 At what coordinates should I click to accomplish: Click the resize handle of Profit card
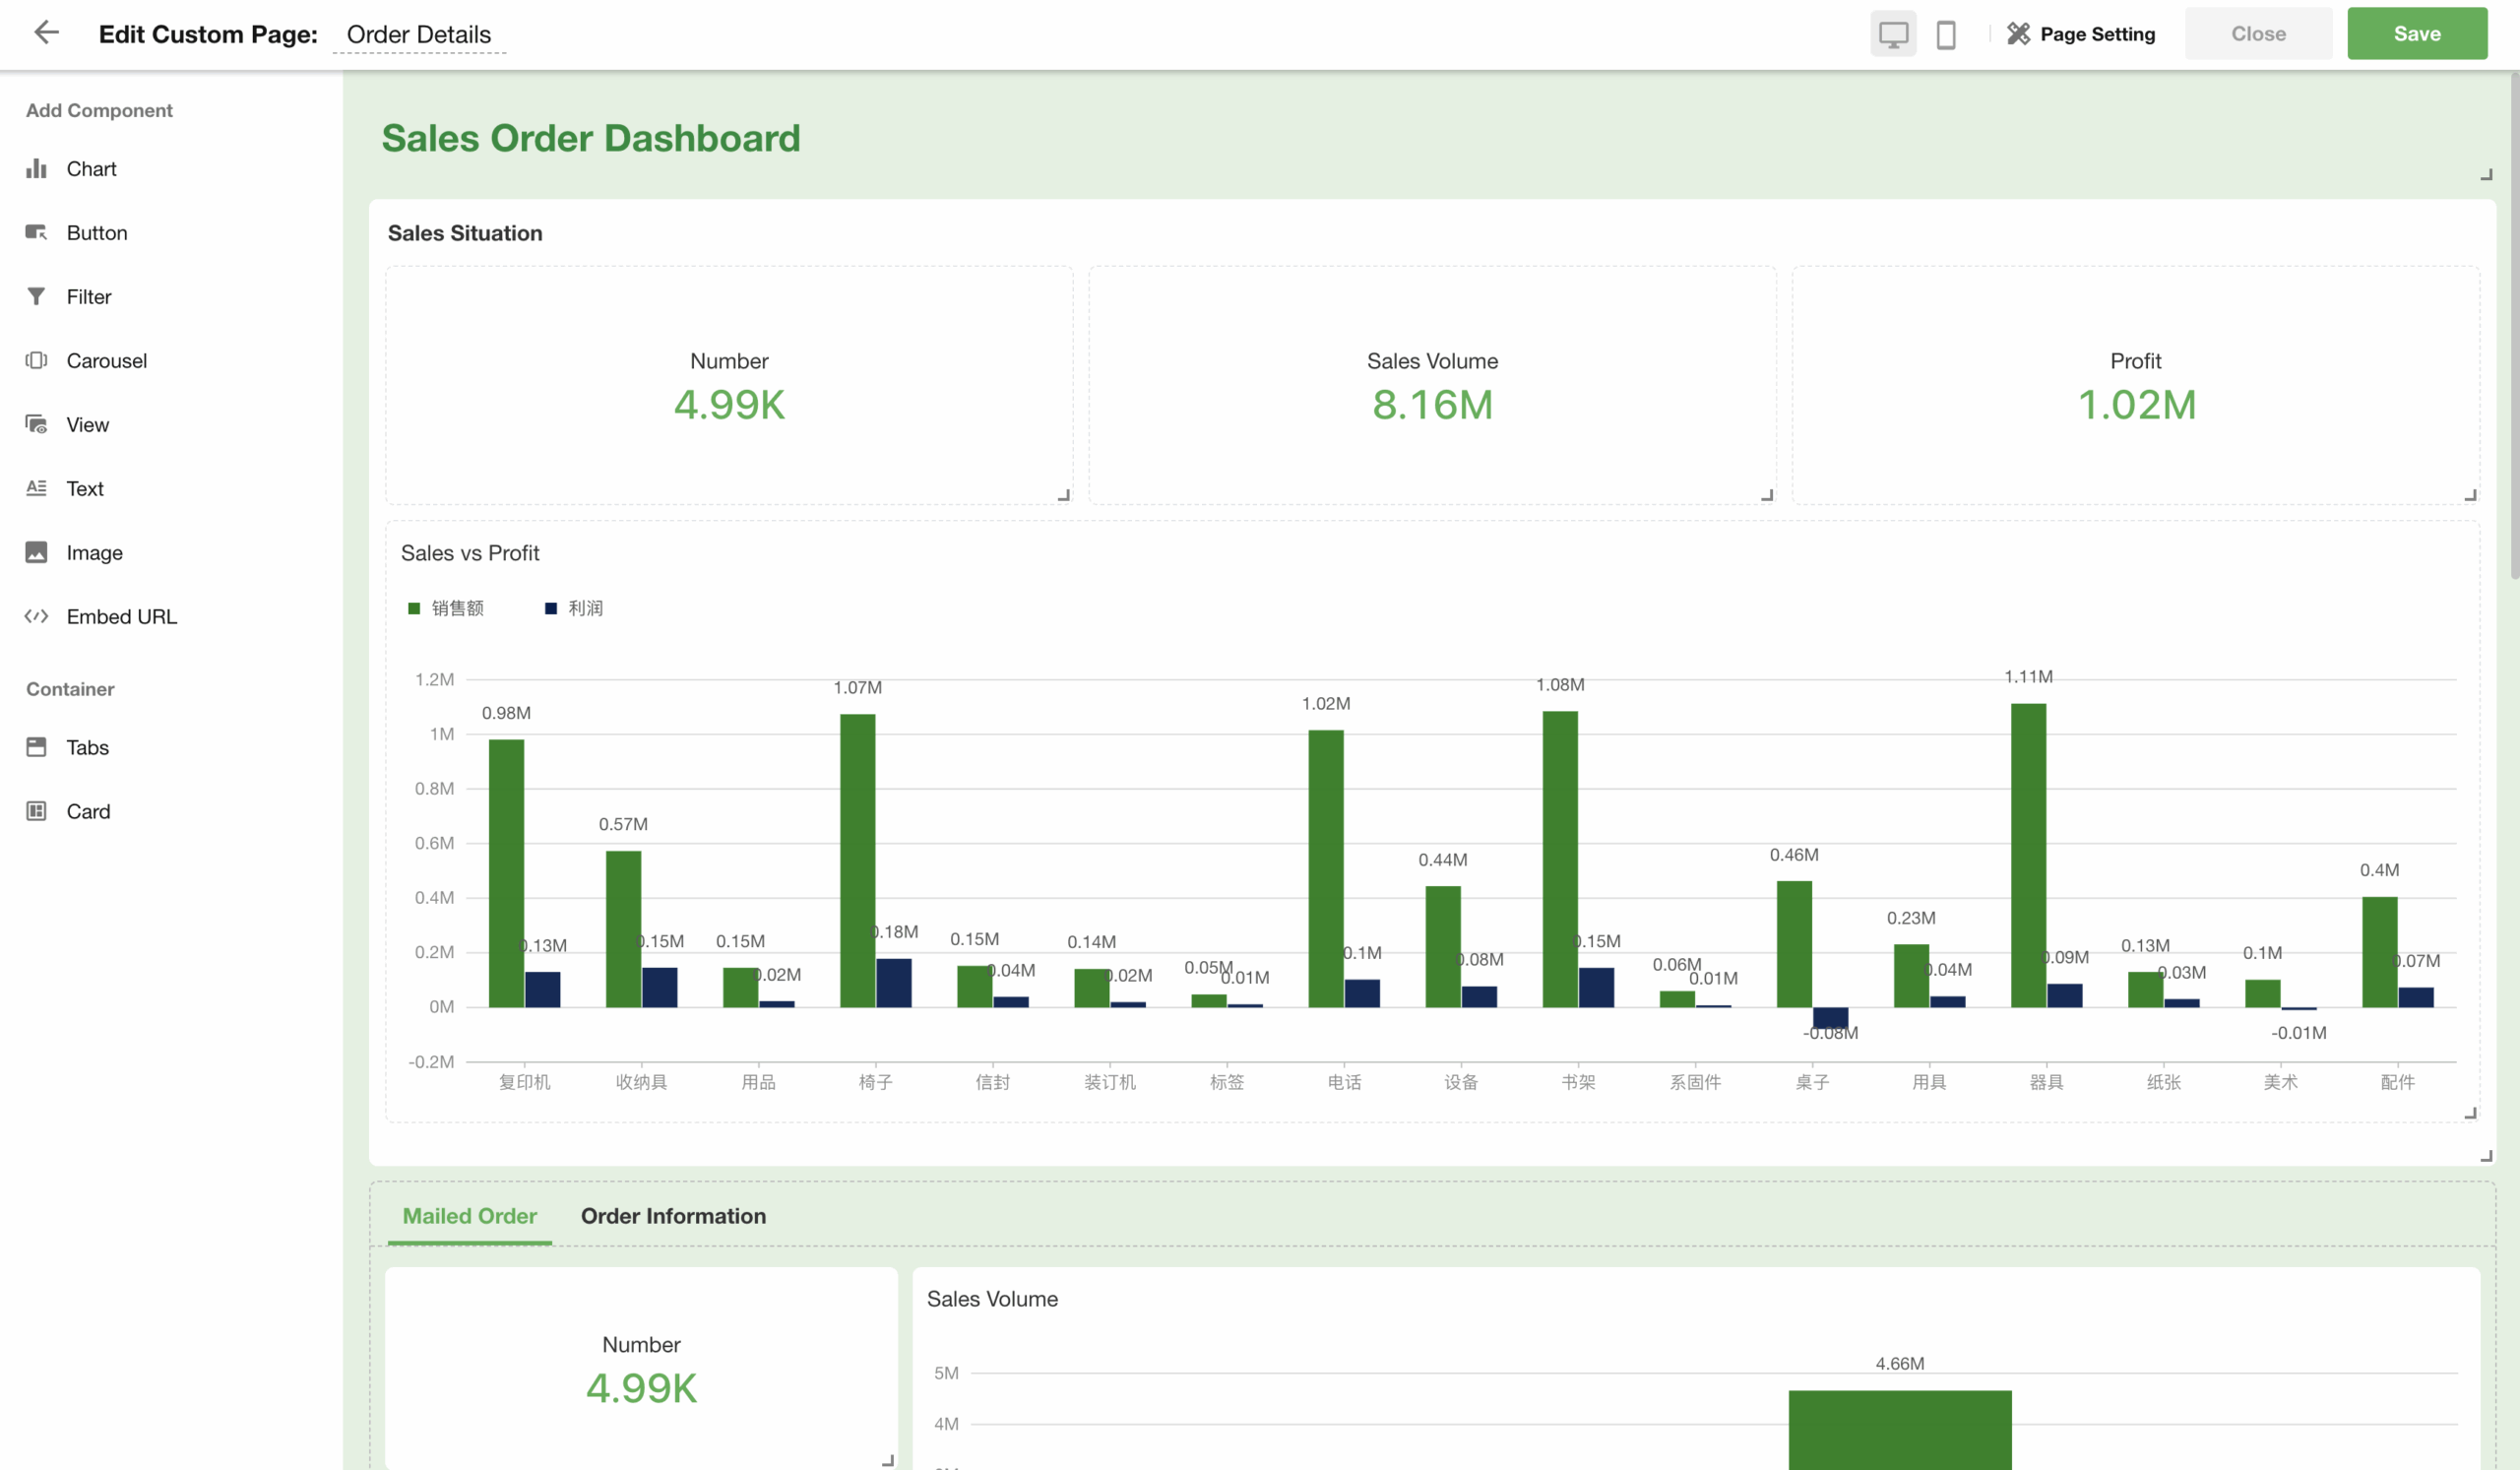click(x=2470, y=495)
